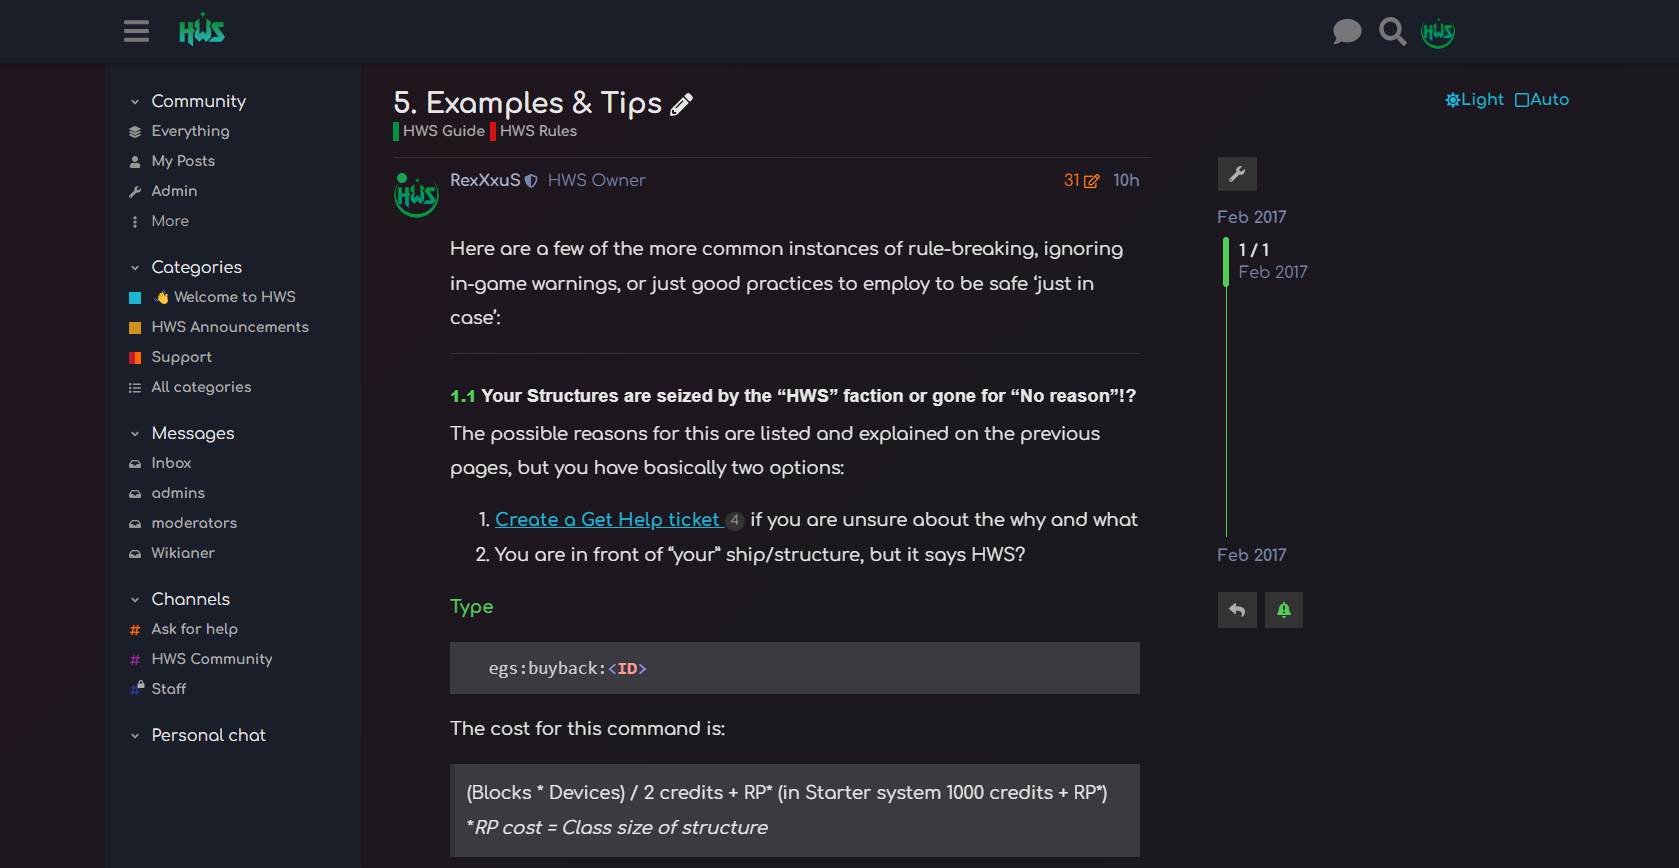Open topic admin wrench button

1237,174
